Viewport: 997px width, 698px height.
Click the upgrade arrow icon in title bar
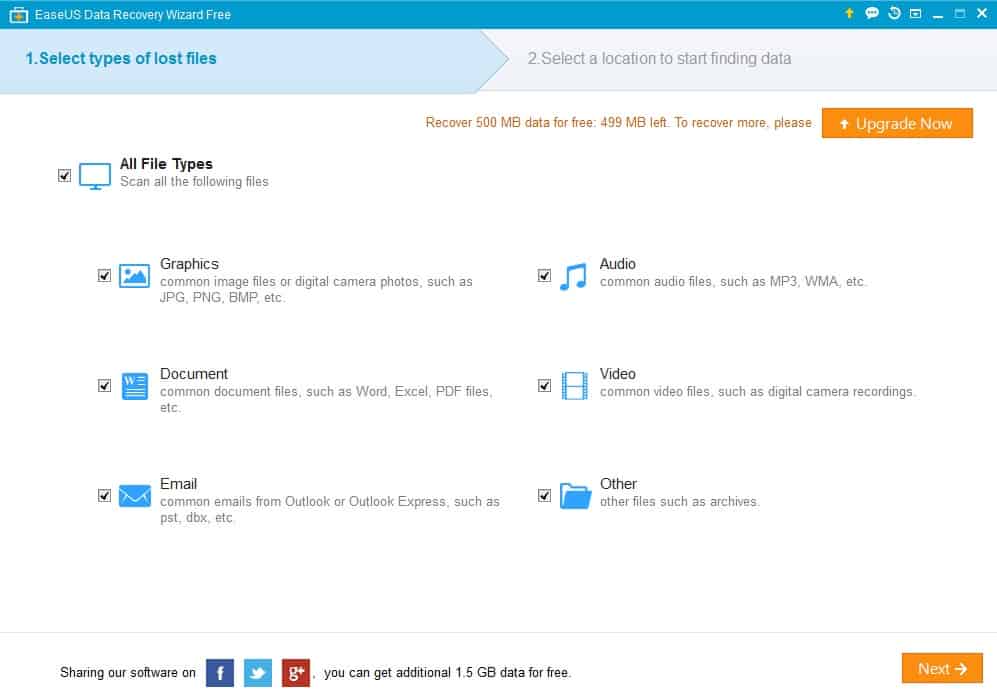(x=849, y=13)
